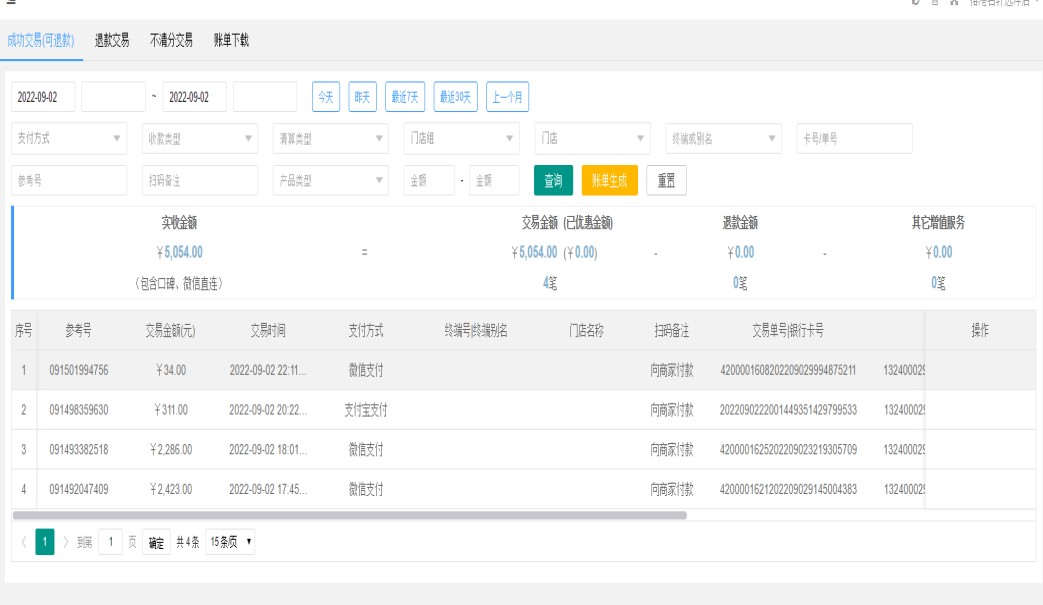Screen dimensions: 1043x605
Task: Select the 最近7天 quick date filter
Action: point(404,96)
